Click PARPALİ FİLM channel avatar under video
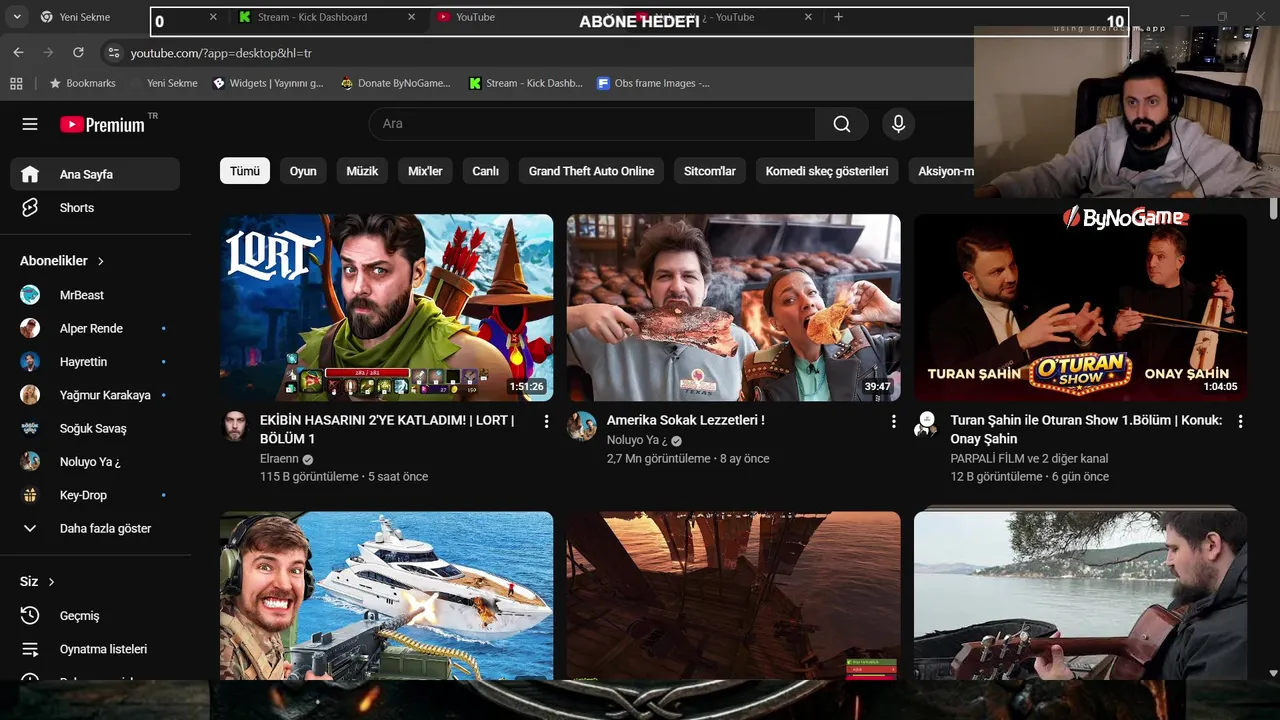This screenshot has height=720, width=1280. click(927, 424)
